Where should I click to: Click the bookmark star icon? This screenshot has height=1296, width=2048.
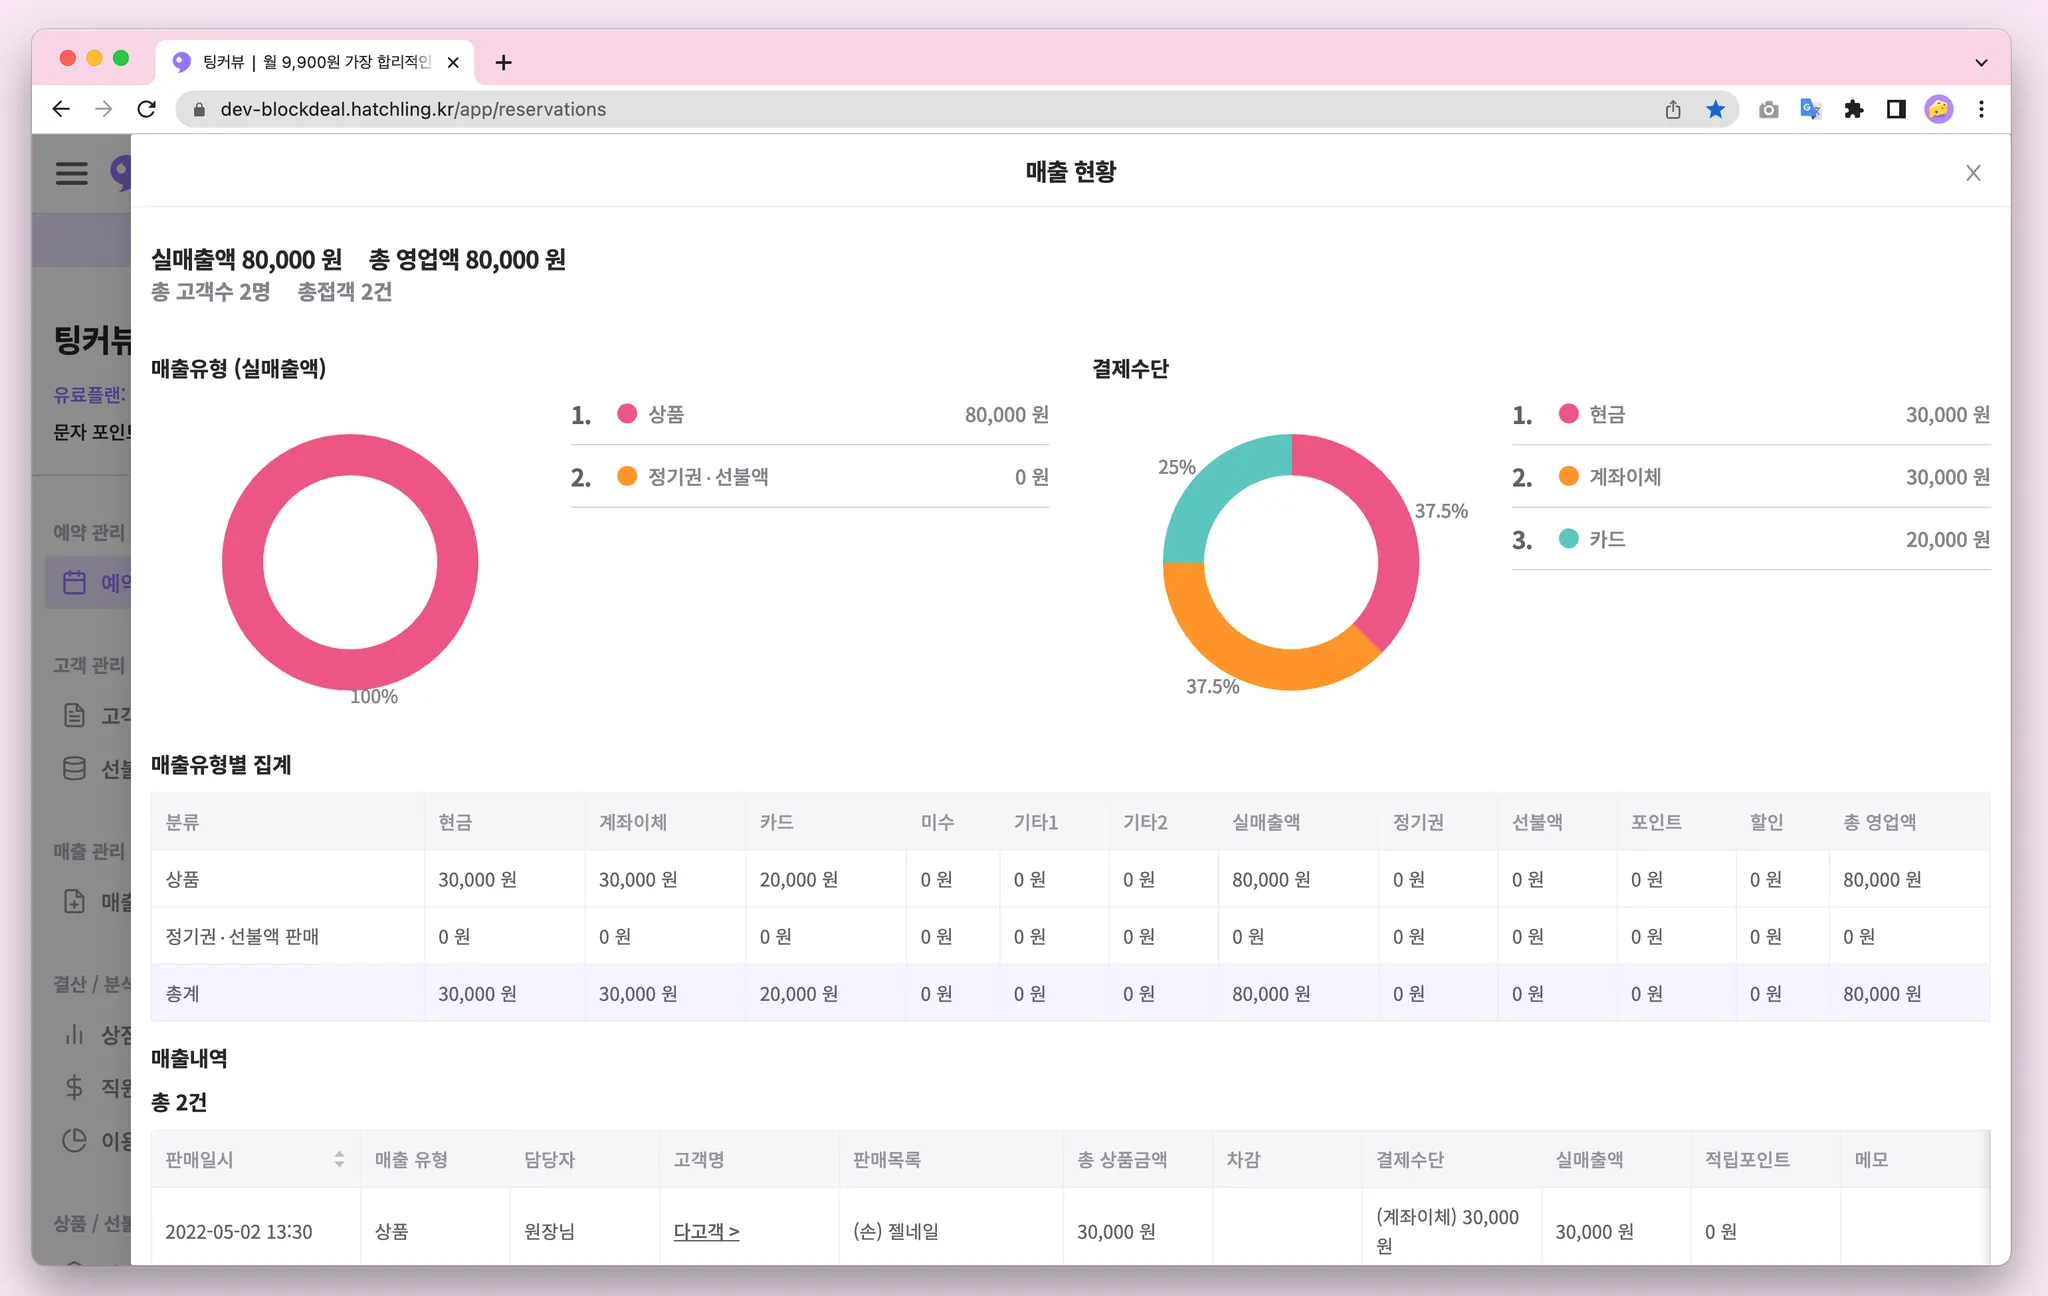[1715, 109]
